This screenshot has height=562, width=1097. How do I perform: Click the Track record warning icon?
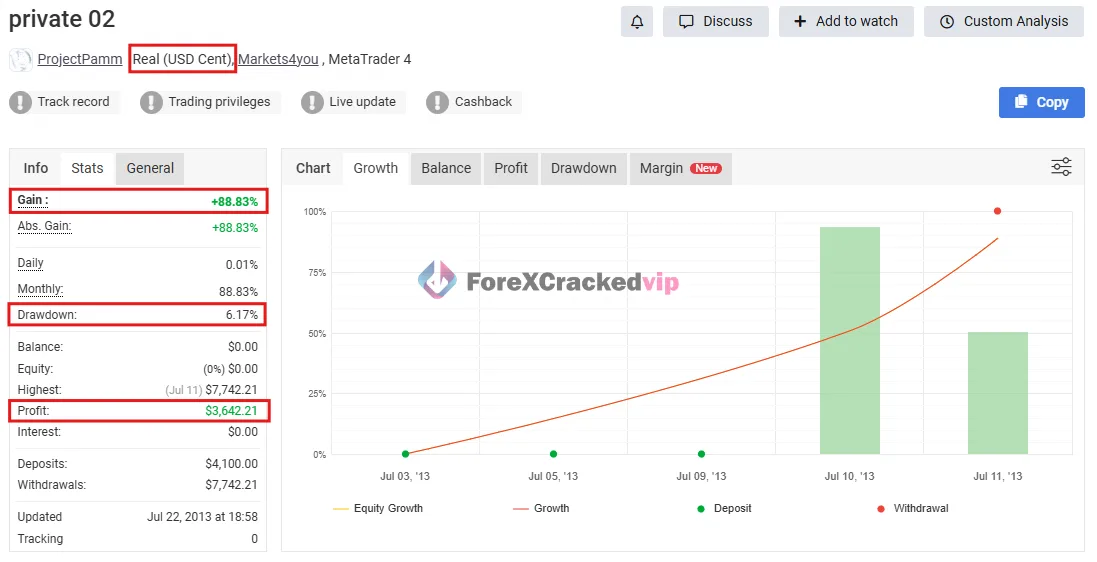tap(21, 102)
